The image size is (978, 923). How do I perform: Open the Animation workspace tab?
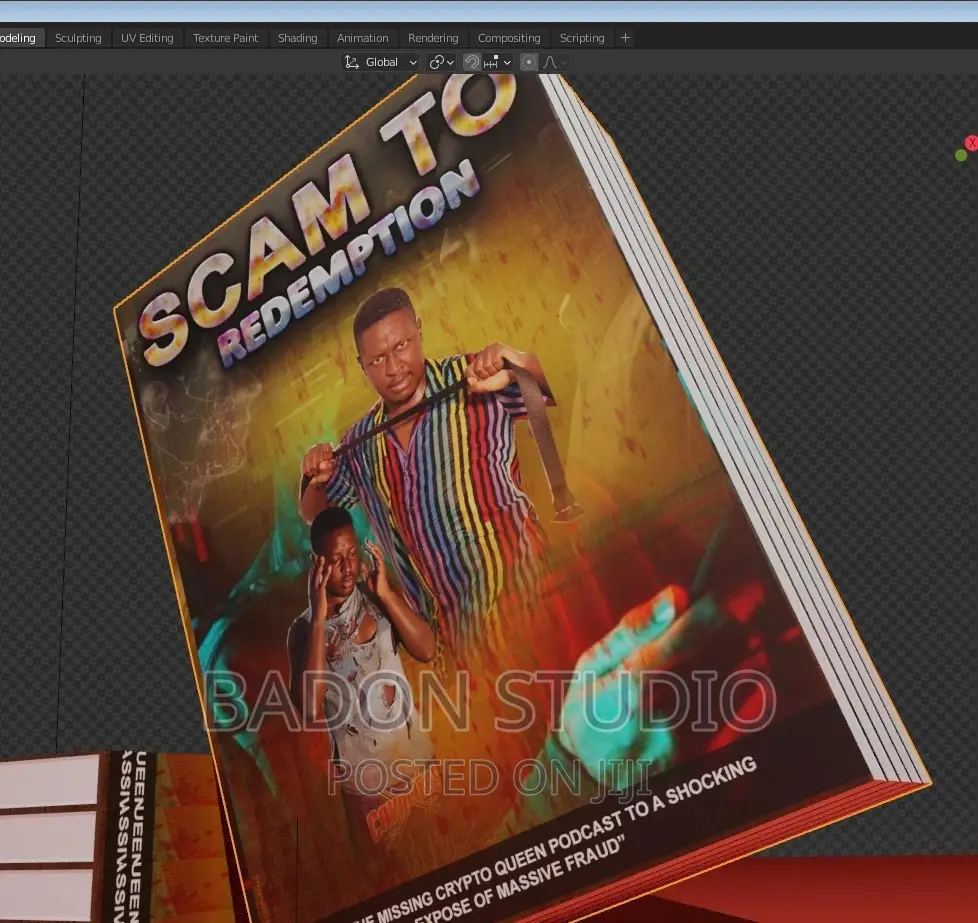(362, 38)
